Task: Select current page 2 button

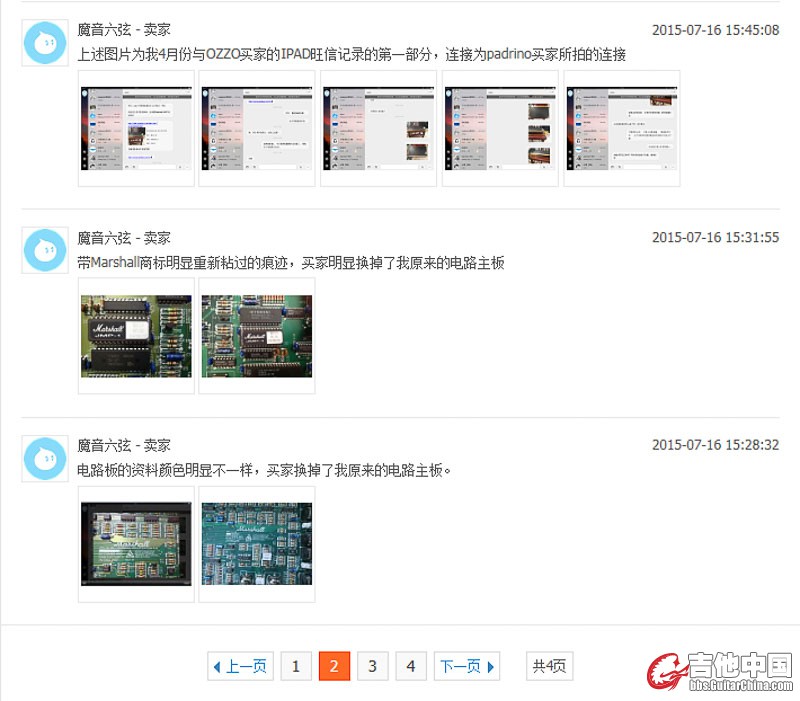Action: point(334,666)
